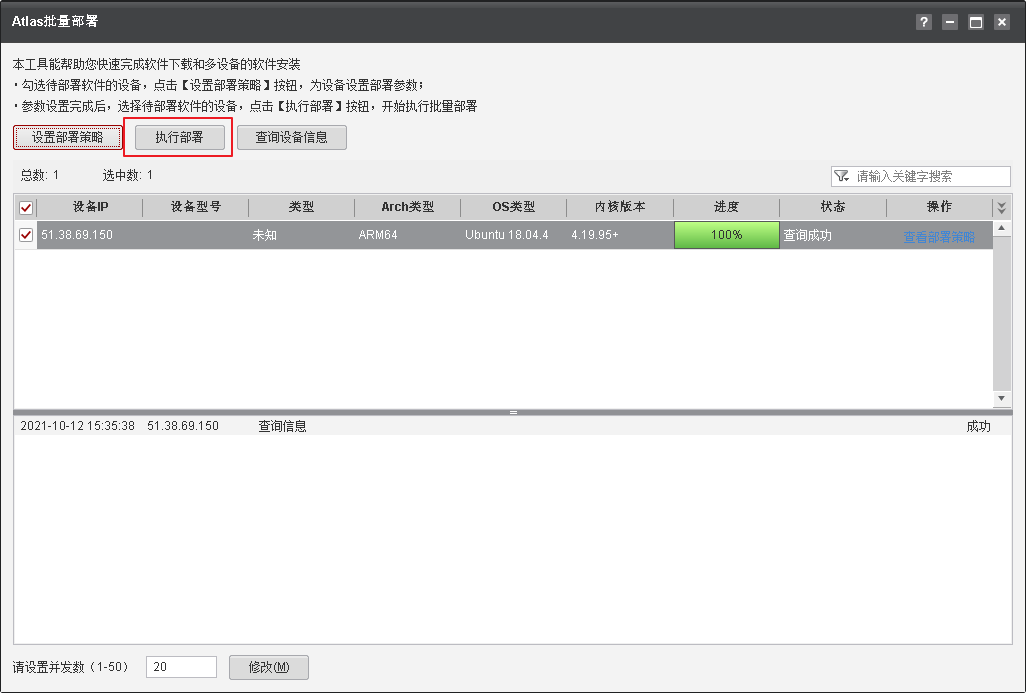Sort by Arch类型 column header
1026x693 pixels.
(408, 207)
